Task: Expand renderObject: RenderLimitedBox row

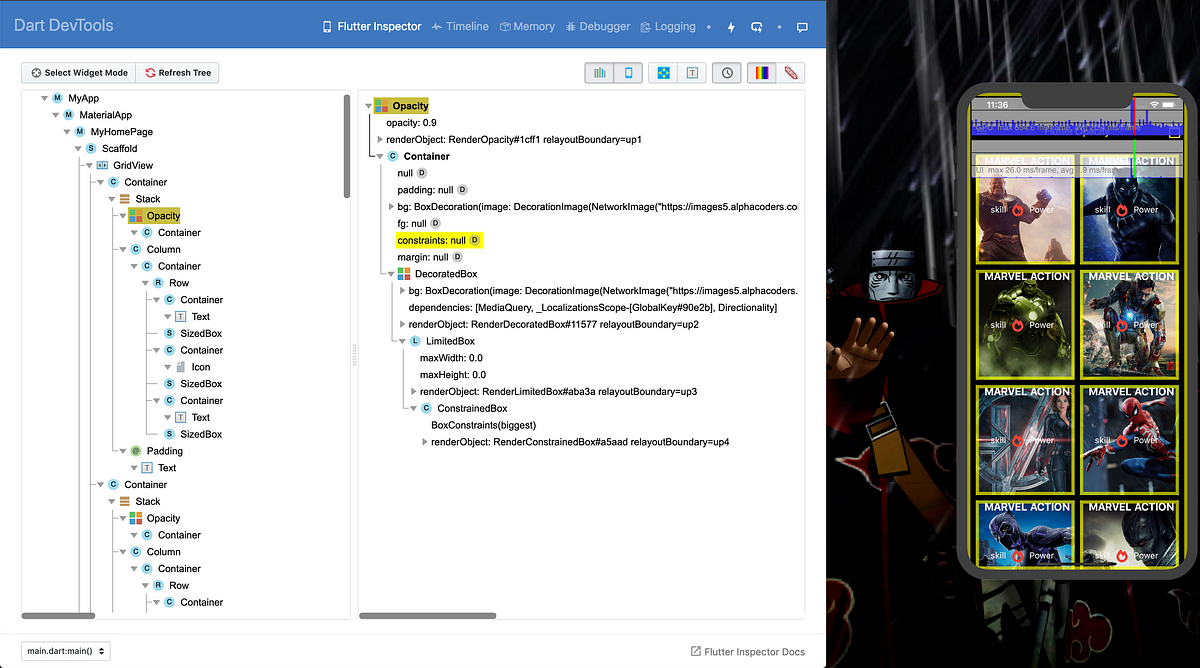Action: pos(414,391)
